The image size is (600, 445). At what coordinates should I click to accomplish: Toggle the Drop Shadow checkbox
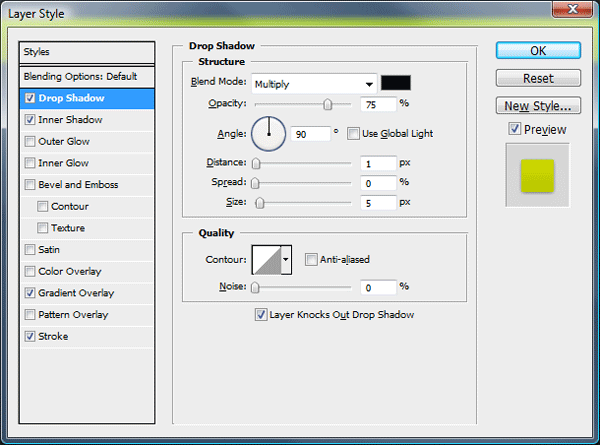[x=30, y=98]
